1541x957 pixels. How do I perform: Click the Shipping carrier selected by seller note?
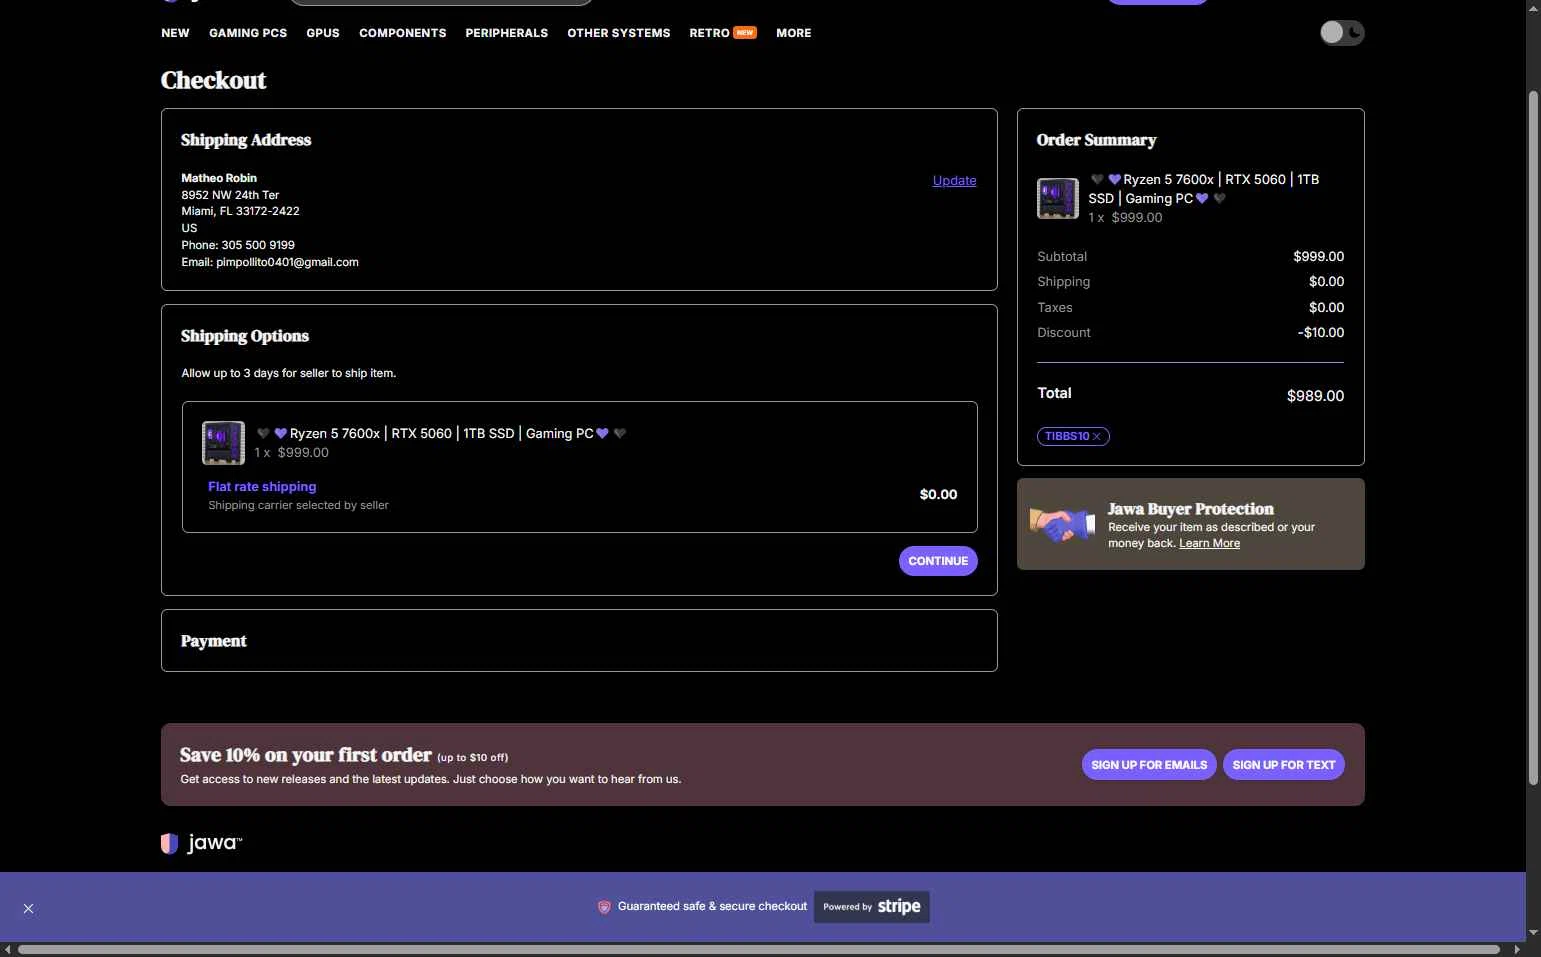pyautogui.click(x=298, y=505)
